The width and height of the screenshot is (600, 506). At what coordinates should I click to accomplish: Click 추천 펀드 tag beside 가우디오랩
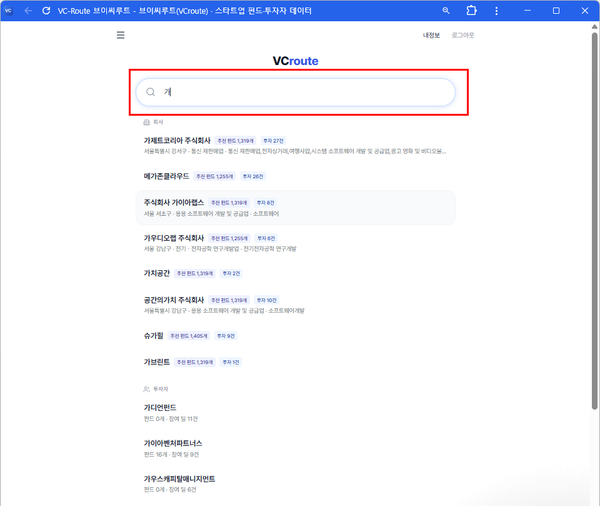(x=229, y=238)
